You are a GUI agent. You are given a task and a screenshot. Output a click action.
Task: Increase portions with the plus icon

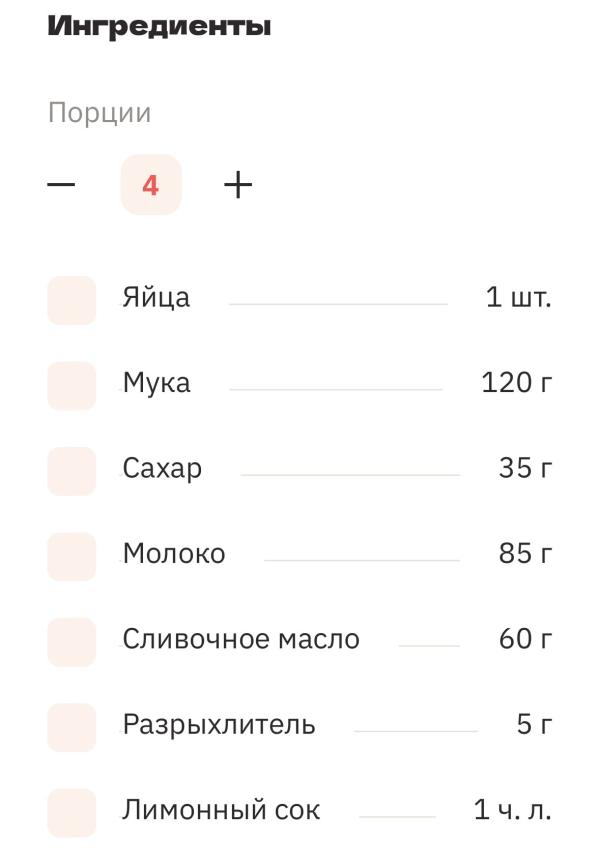[237, 185]
